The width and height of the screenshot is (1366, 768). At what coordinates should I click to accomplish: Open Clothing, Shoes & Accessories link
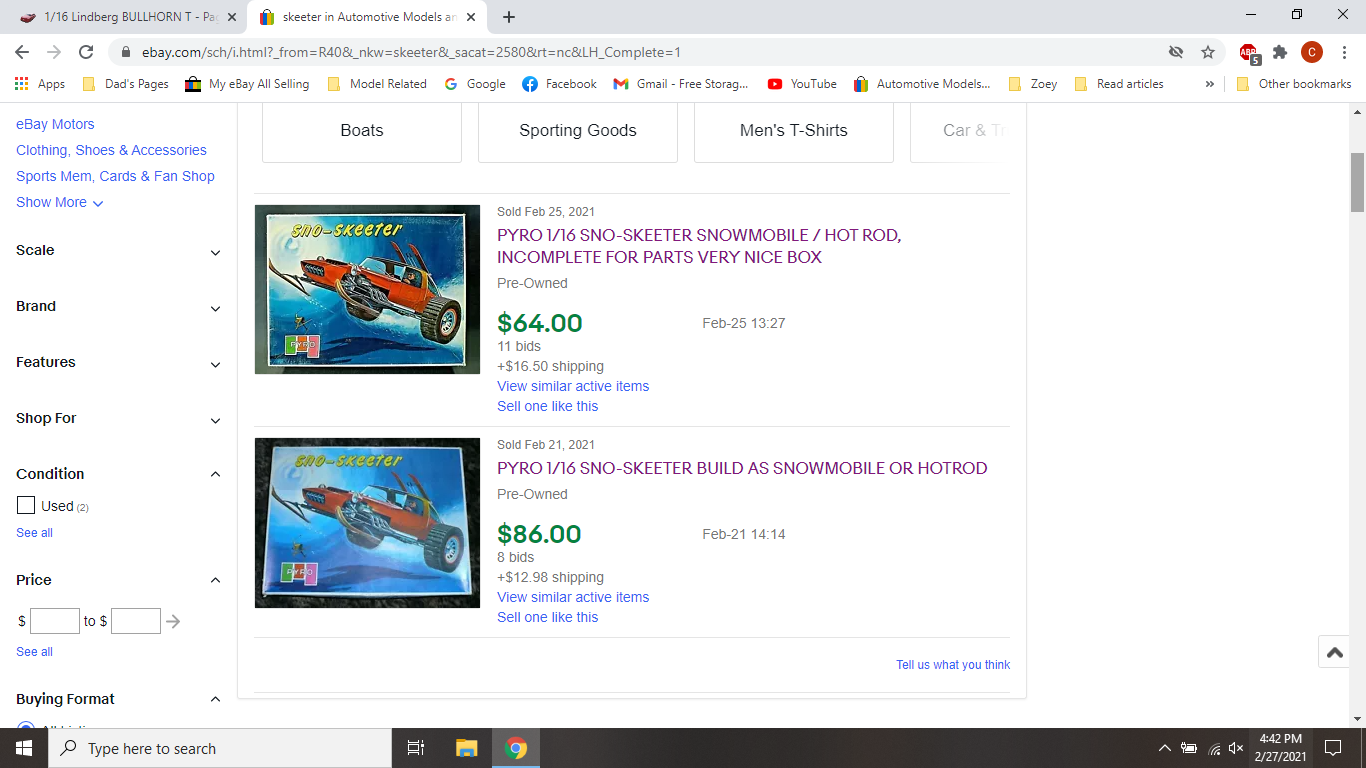111,150
